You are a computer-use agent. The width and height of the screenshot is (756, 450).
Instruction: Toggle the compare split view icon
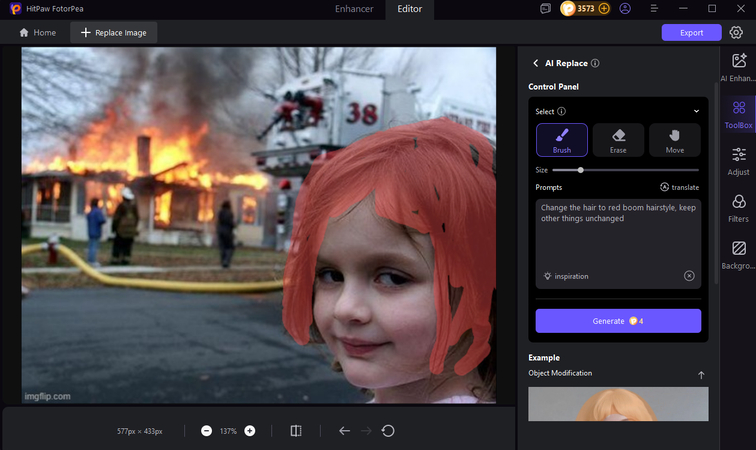[296, 430]
